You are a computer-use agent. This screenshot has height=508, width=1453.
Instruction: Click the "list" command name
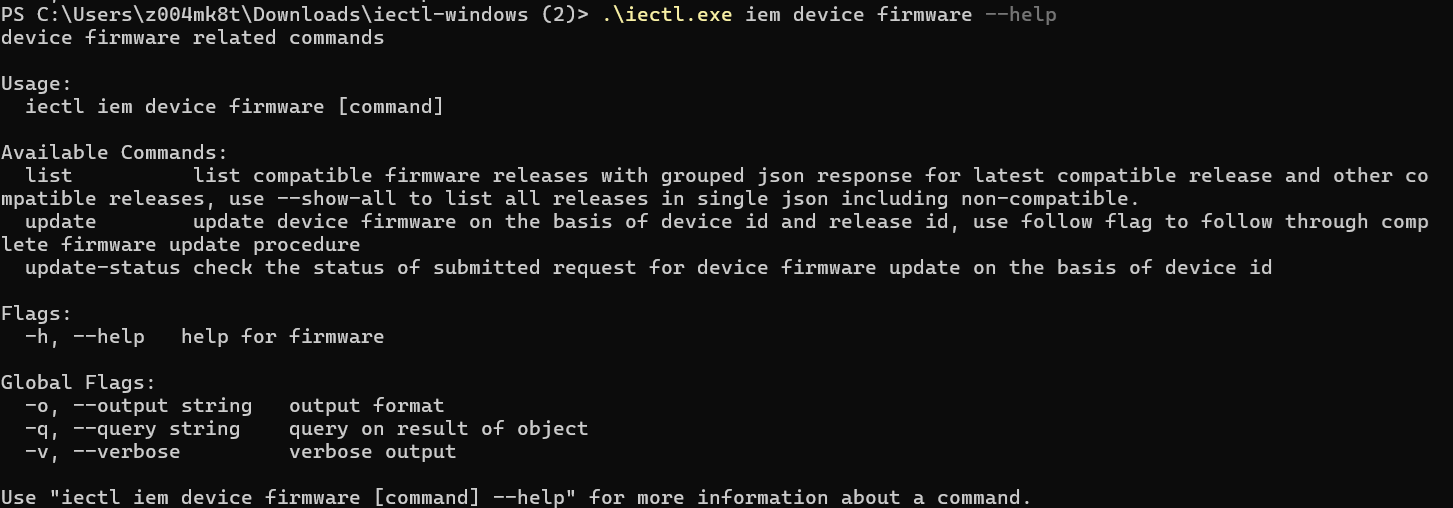point(49,176)
